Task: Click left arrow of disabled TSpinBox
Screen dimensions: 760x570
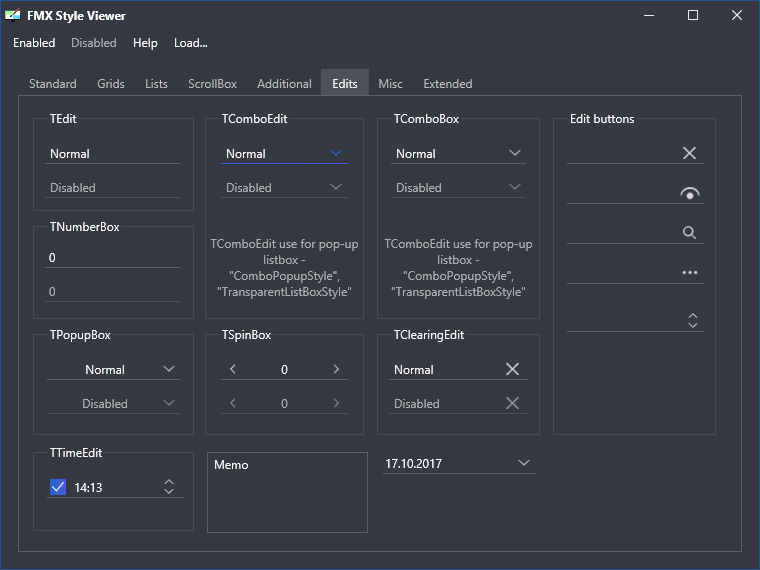Action: coord(233,403)
